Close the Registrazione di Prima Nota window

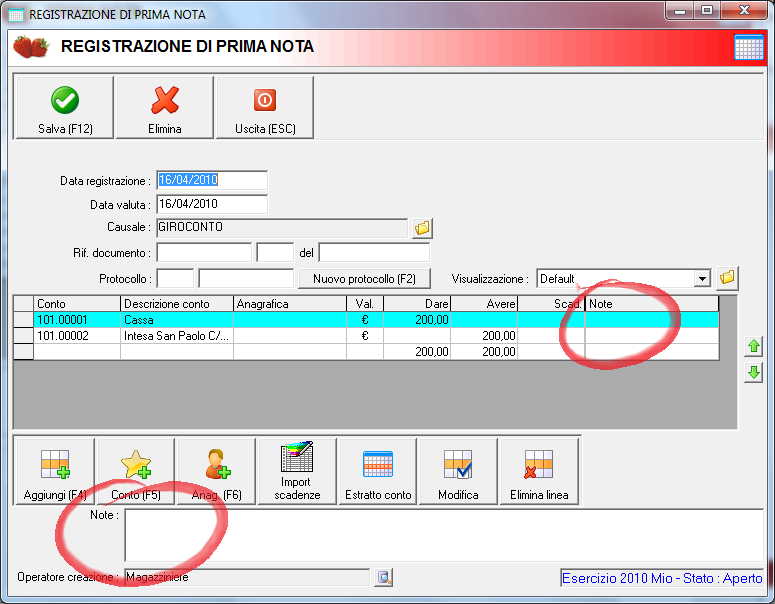click(744, 11)
